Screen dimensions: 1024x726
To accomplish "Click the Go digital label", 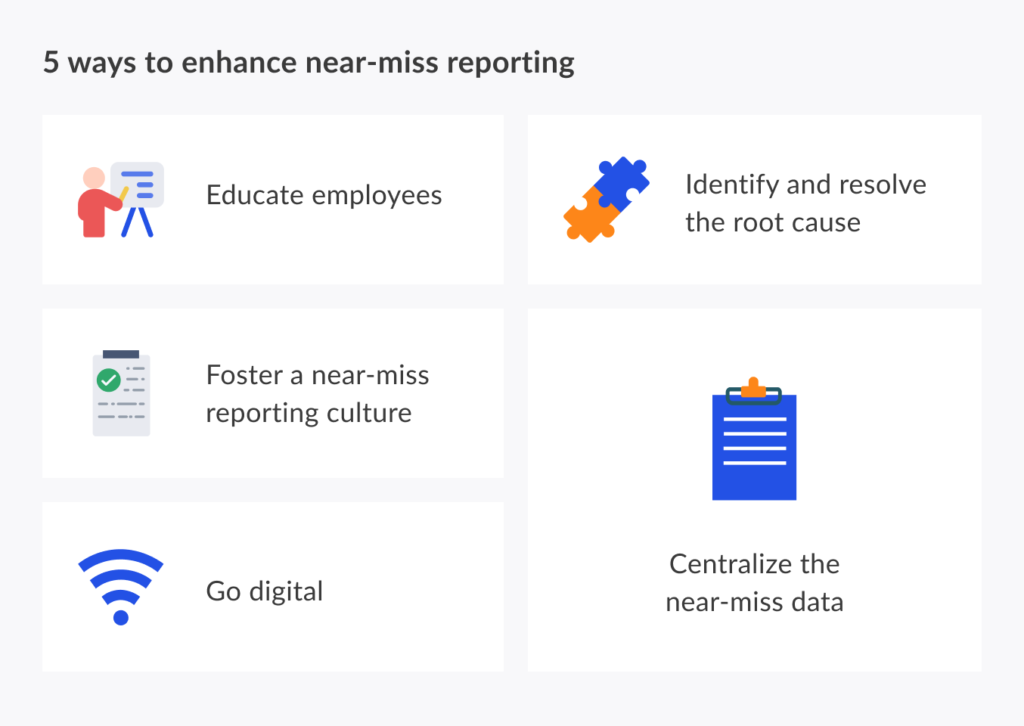I will 264,591.
